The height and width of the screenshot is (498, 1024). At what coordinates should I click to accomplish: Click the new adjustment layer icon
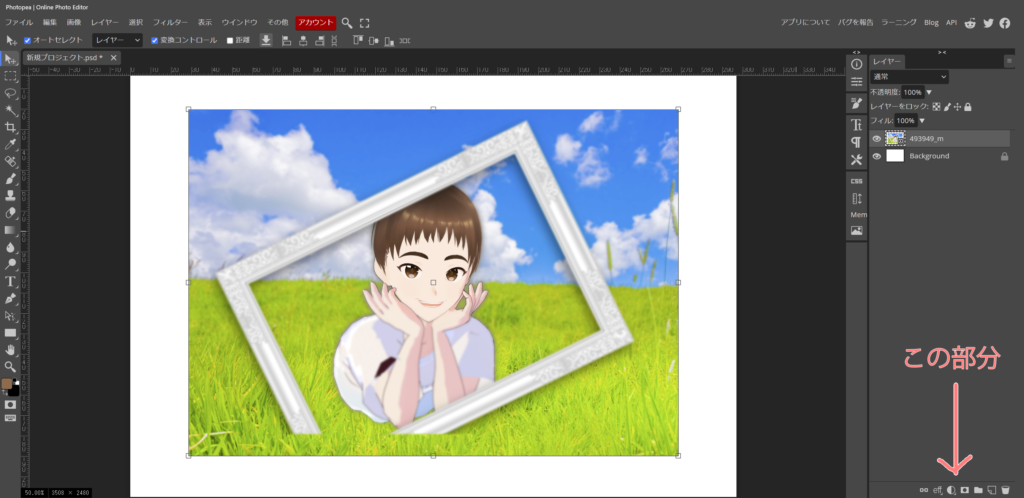(951, 490)
